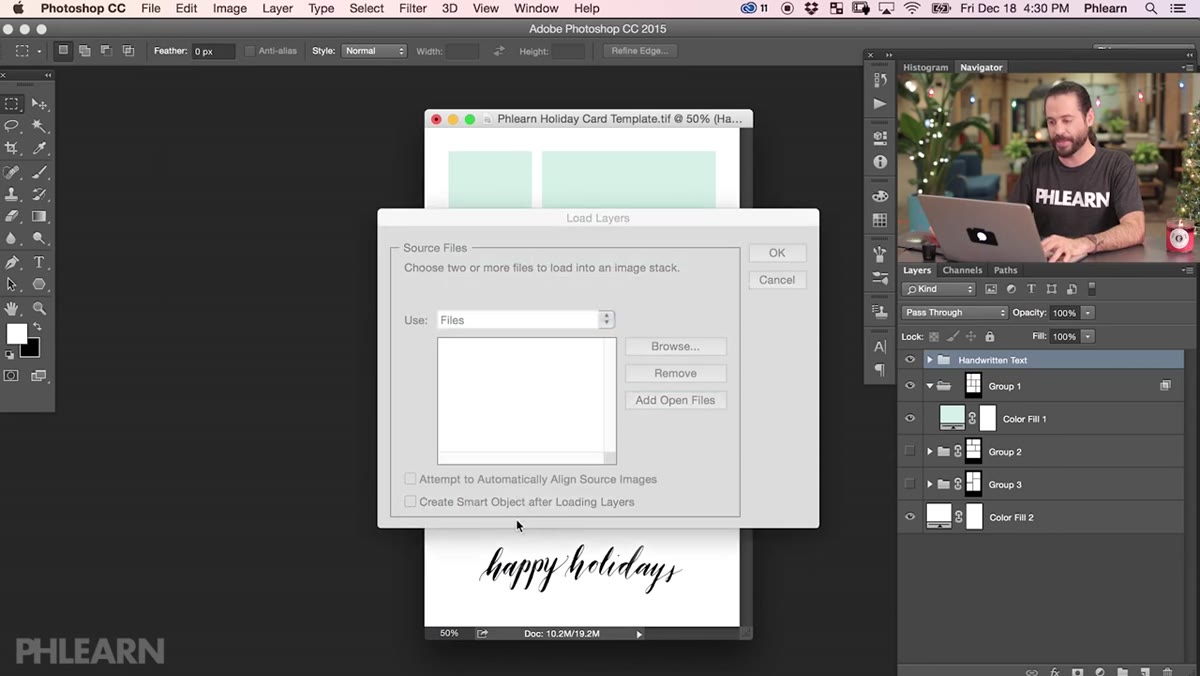Screen dimensions: 1200x676
Task: Open the Layer menu
Action: pos(277,8)
